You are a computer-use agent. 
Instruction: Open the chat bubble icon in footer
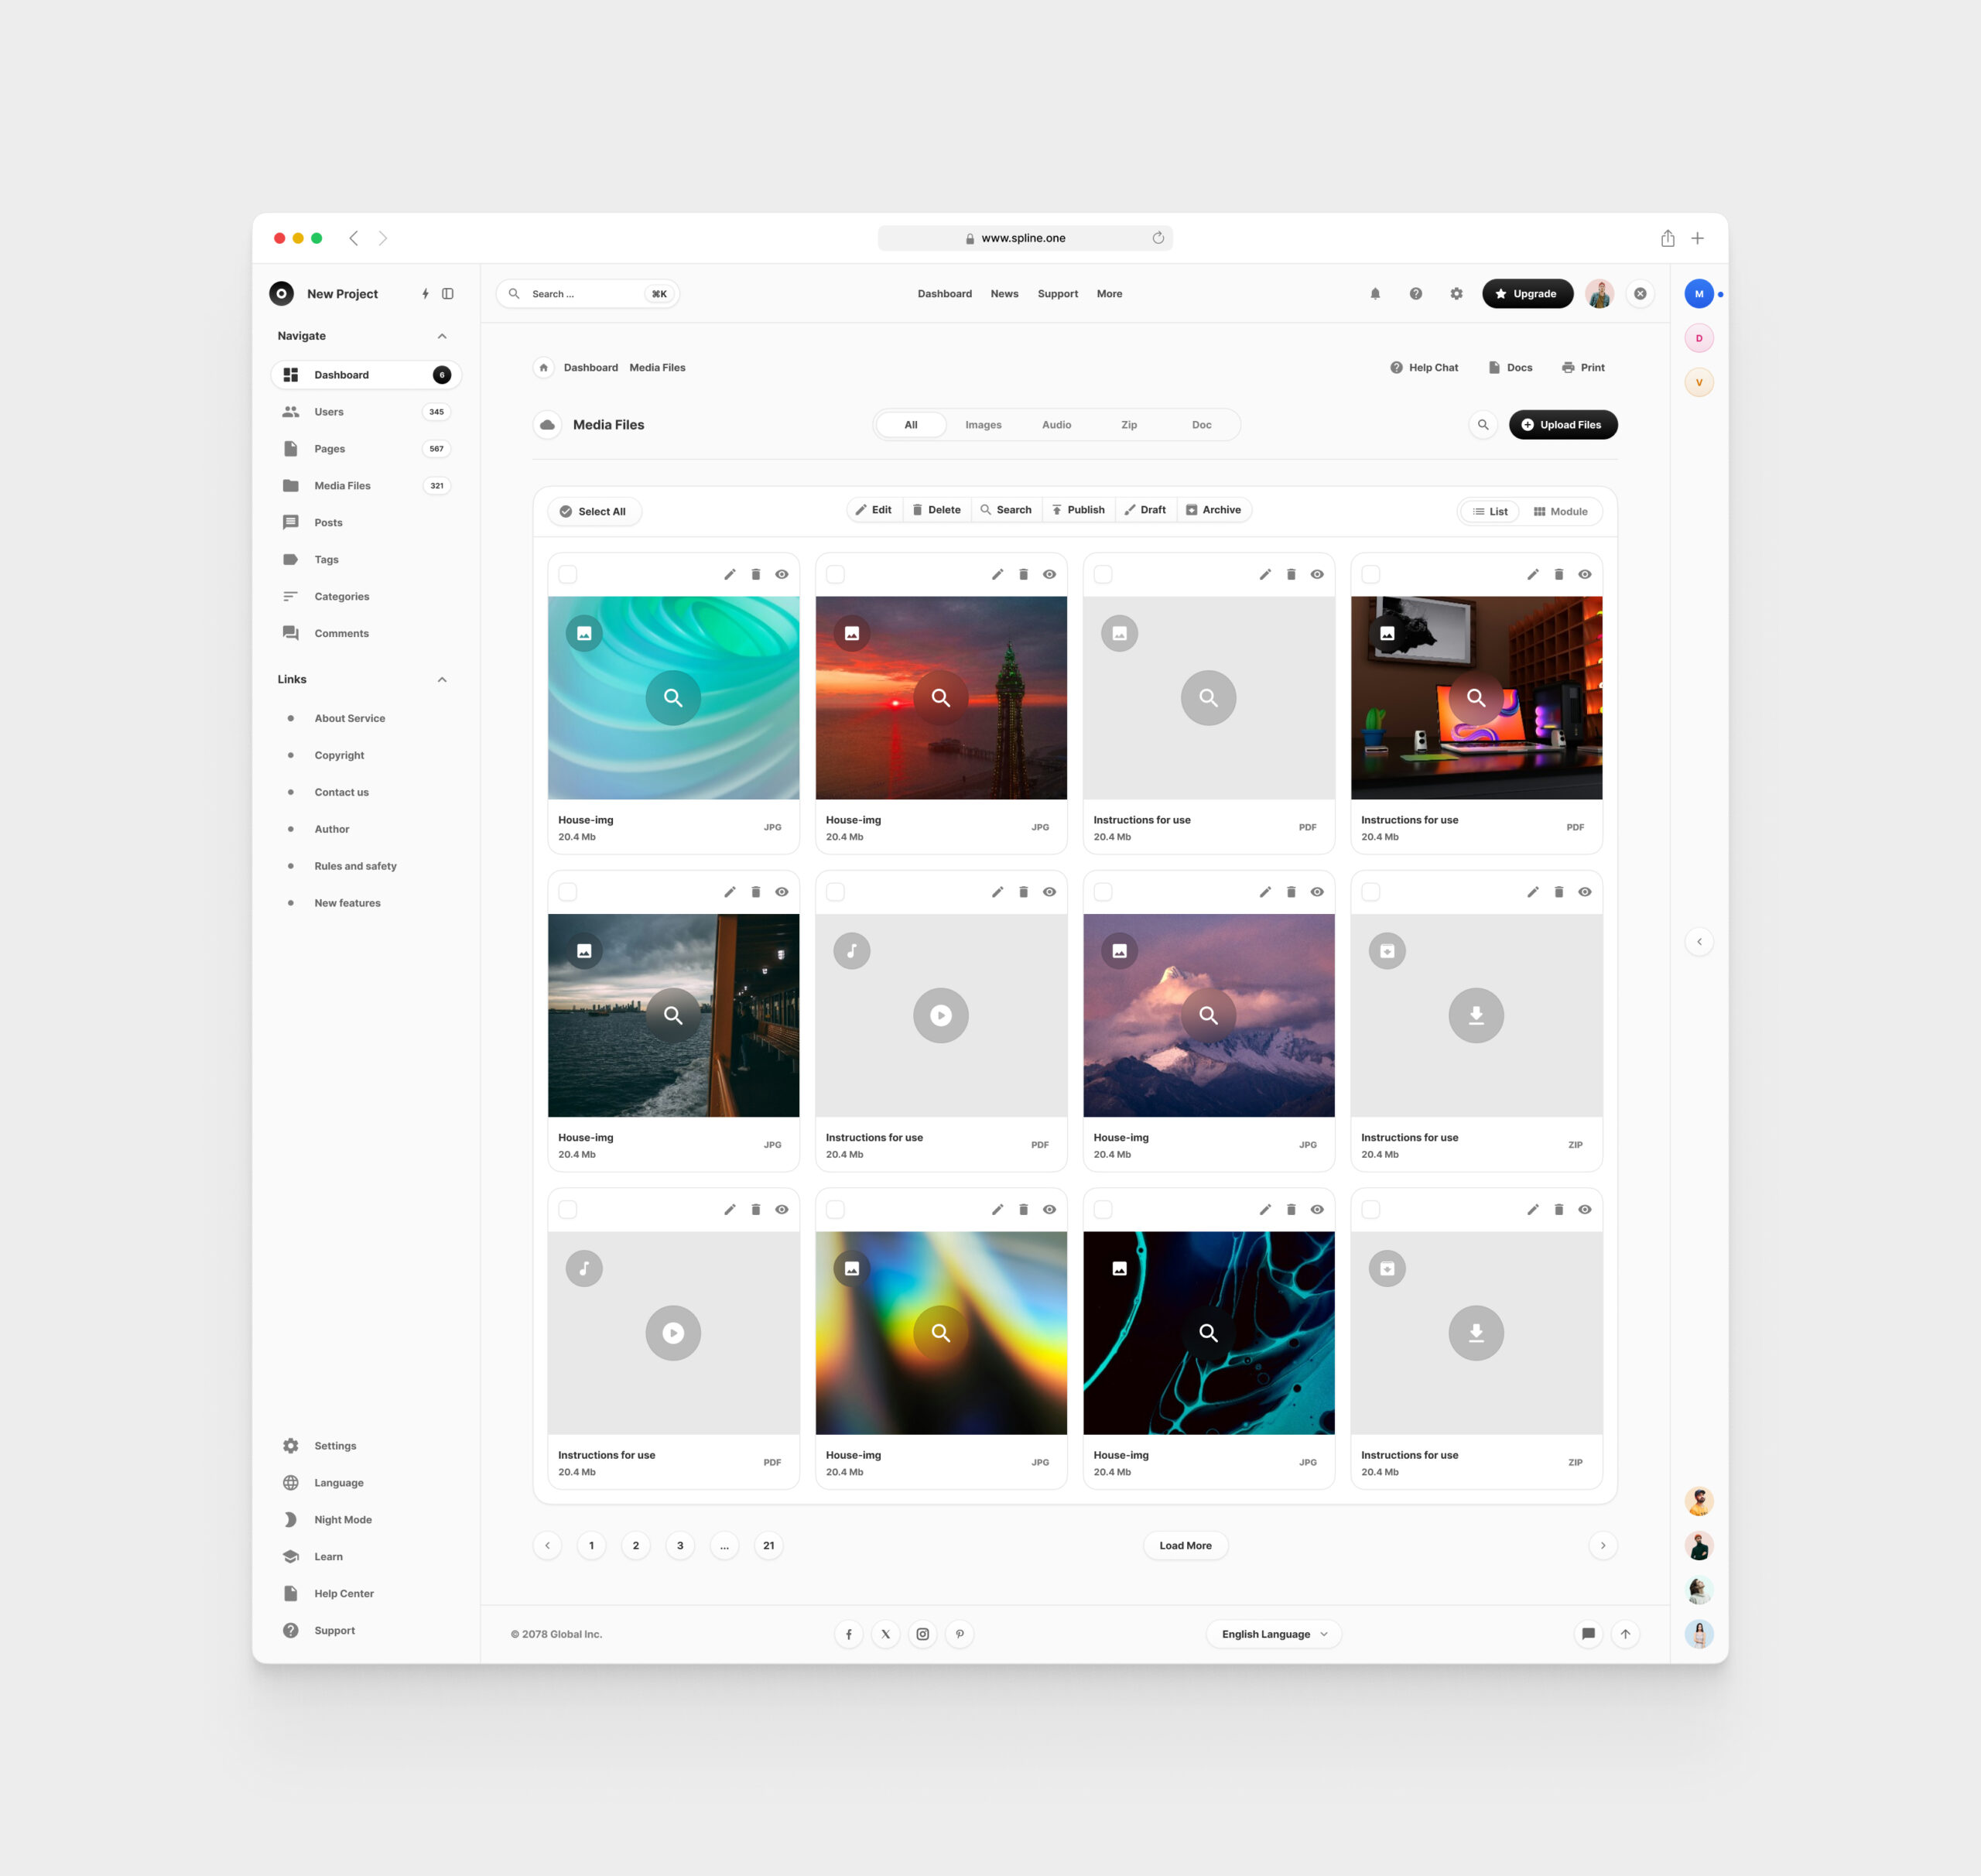tap(1588, 1634)
